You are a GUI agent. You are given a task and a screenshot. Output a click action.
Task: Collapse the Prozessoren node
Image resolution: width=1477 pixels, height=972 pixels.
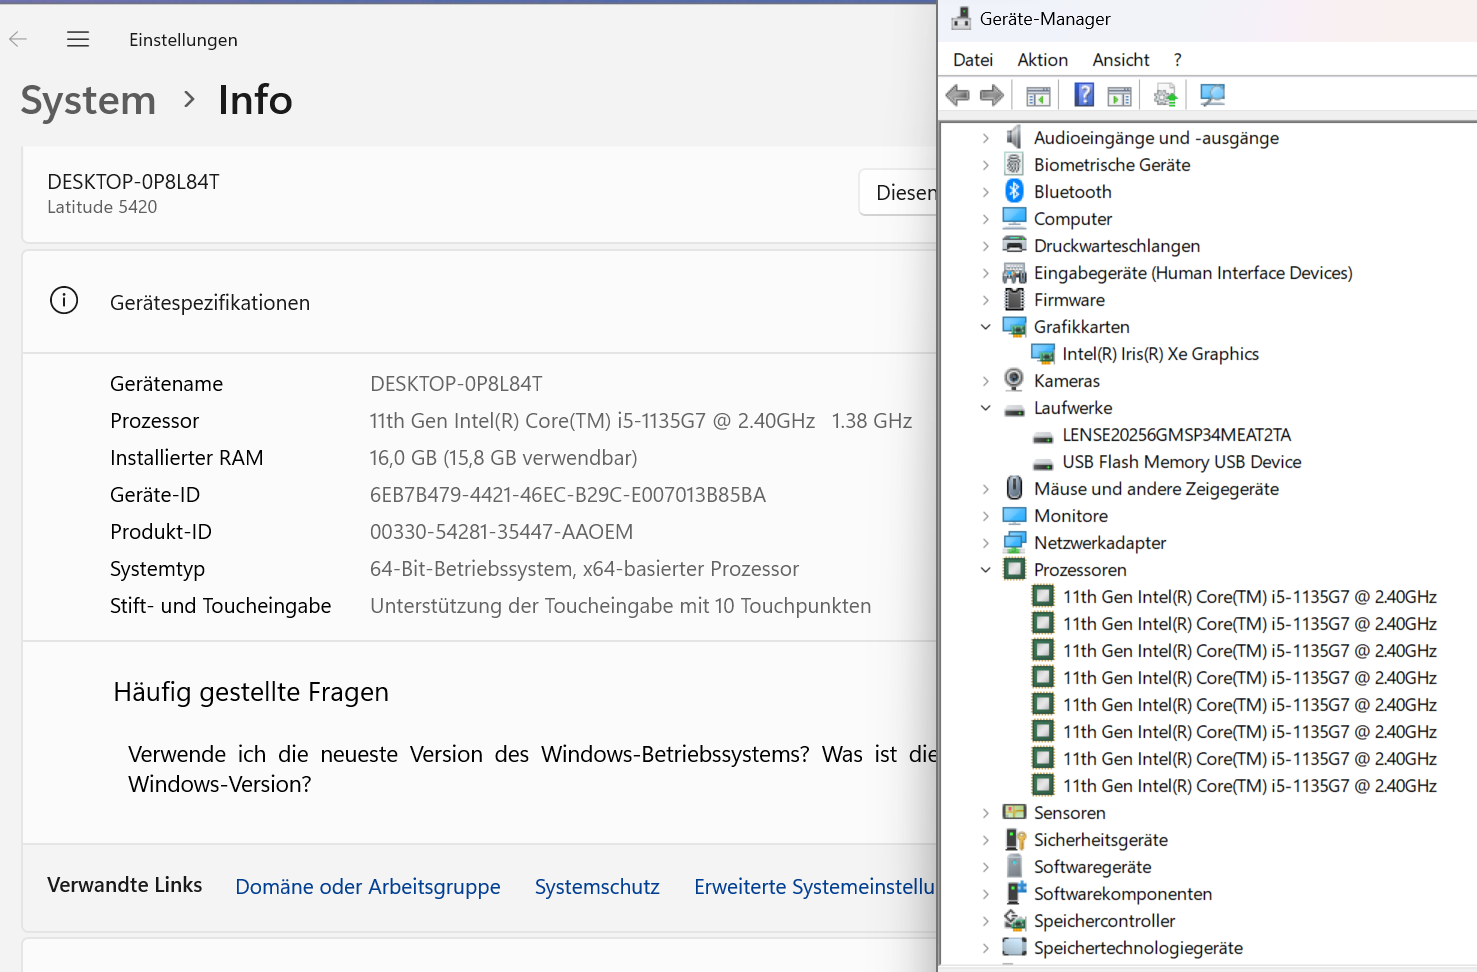[x=986, y=570]
